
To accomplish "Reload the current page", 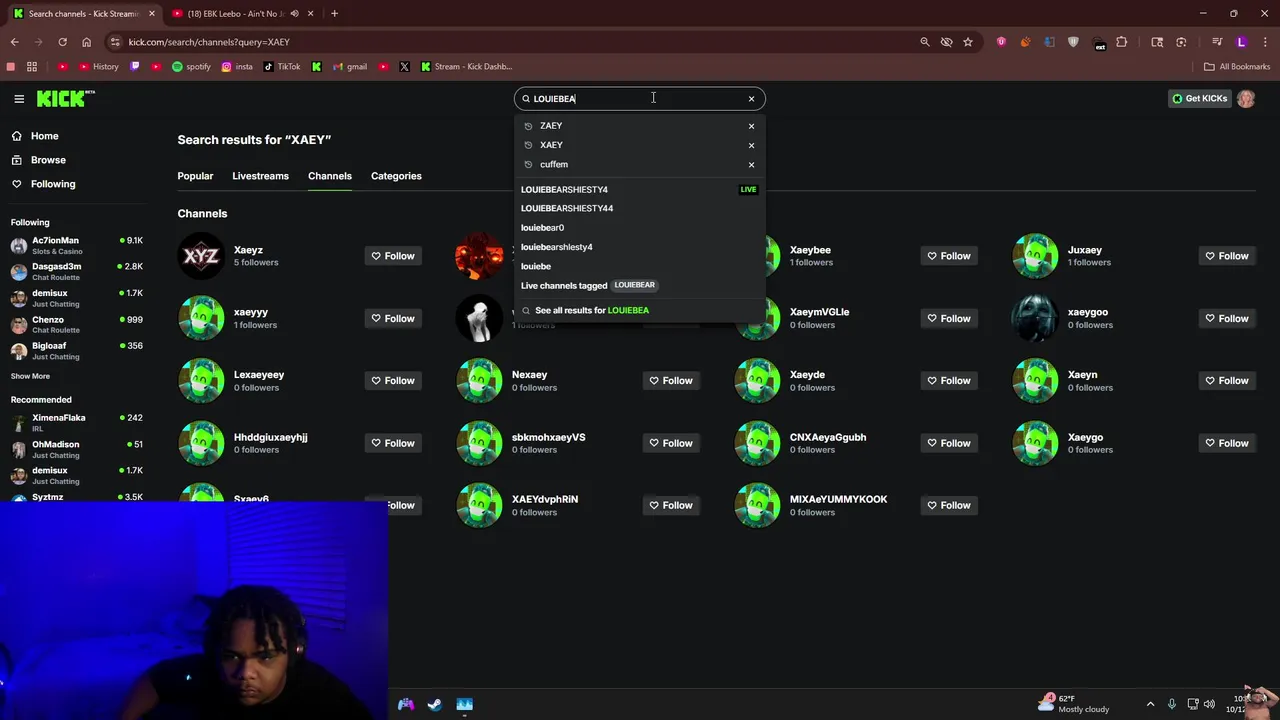I will tap(62, 42).
